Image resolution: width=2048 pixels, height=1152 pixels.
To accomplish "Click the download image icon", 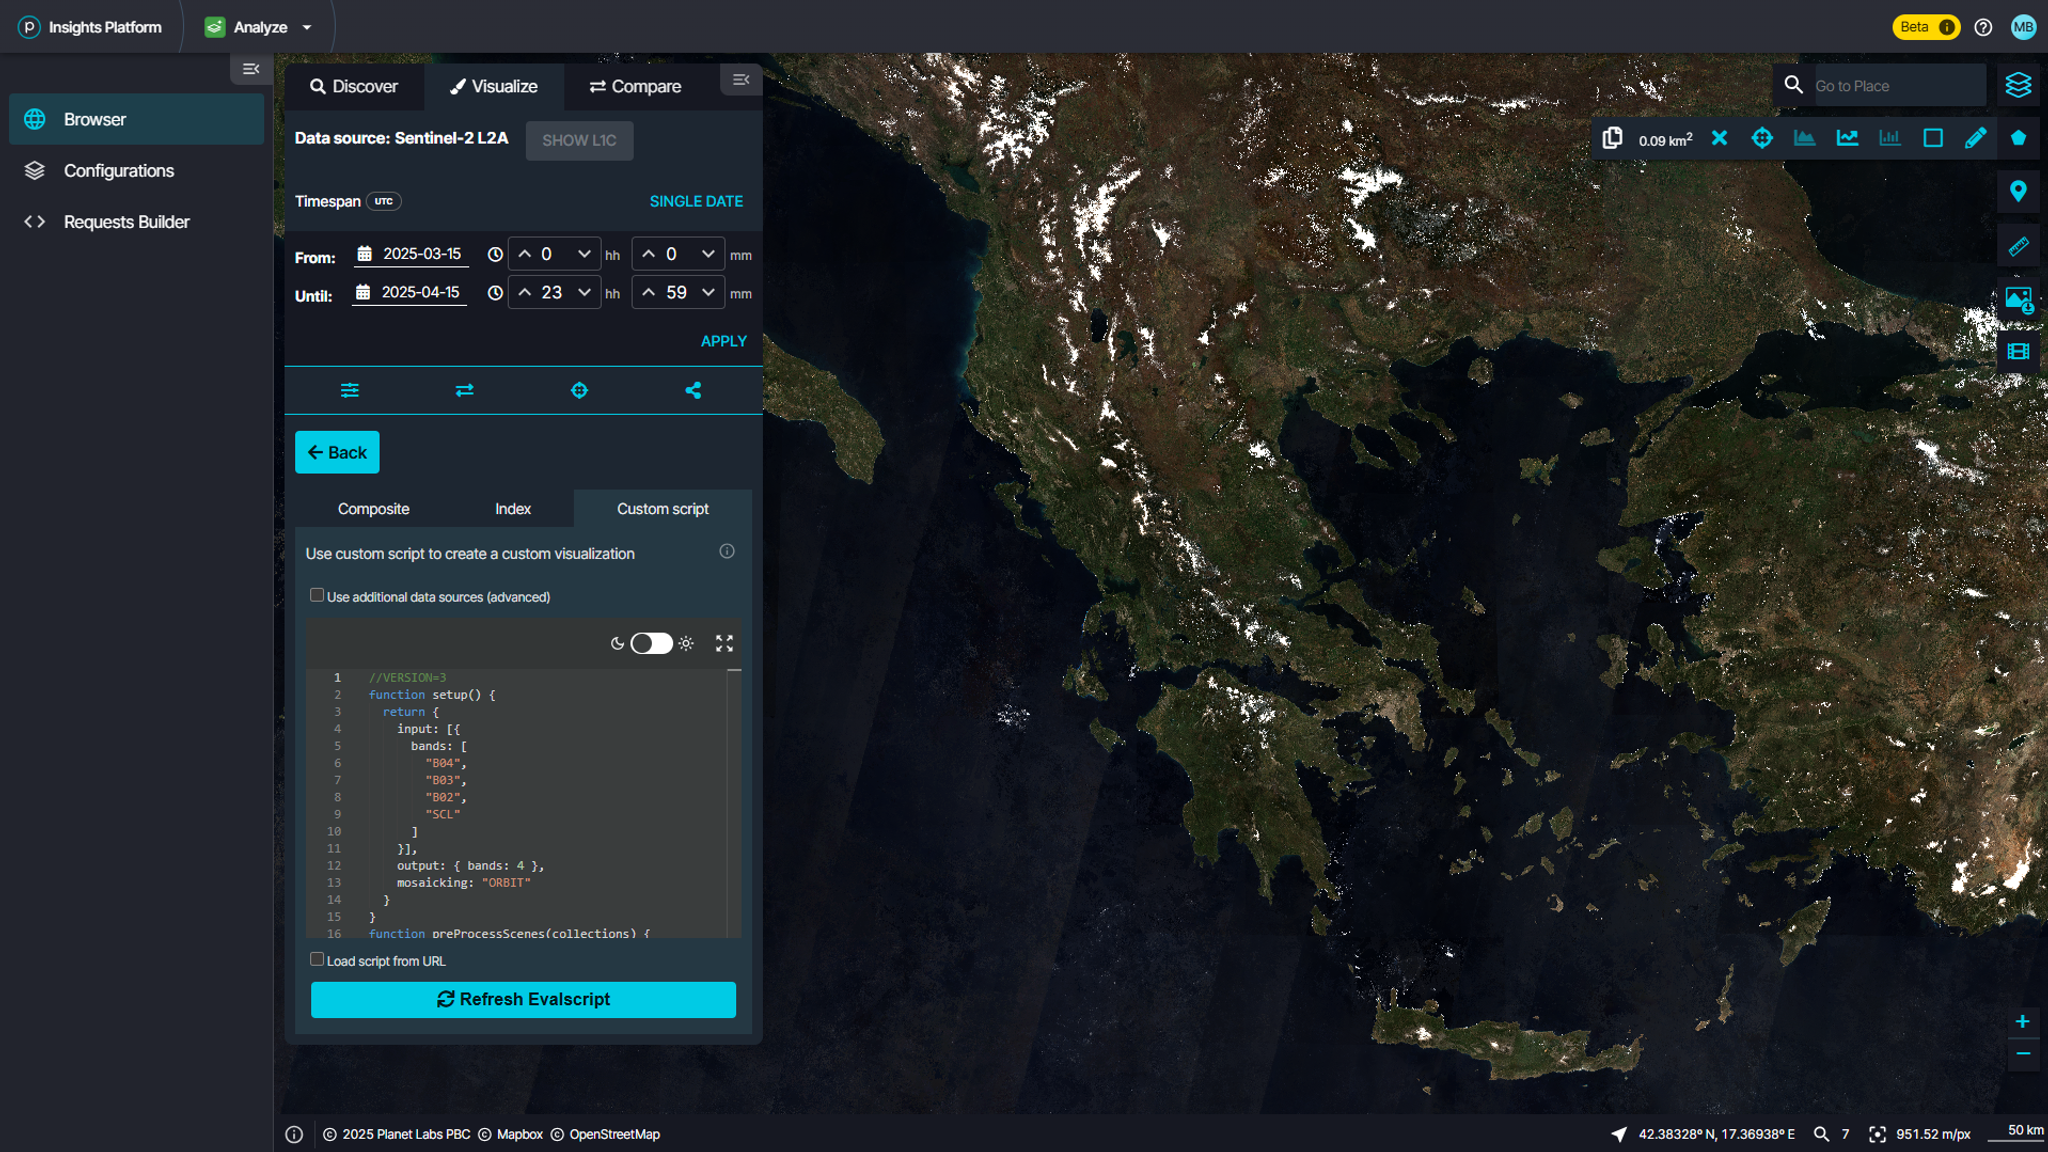I will click(2018, 299).
